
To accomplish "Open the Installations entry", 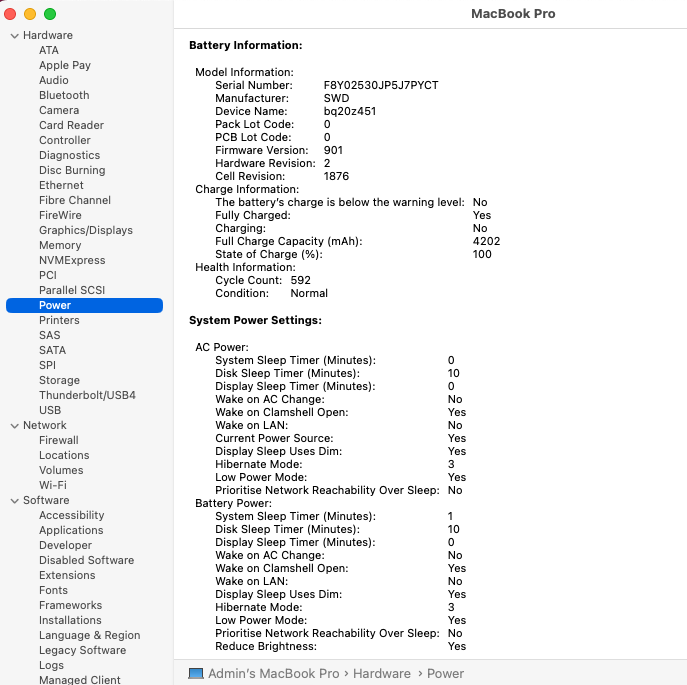I will 70,620.
